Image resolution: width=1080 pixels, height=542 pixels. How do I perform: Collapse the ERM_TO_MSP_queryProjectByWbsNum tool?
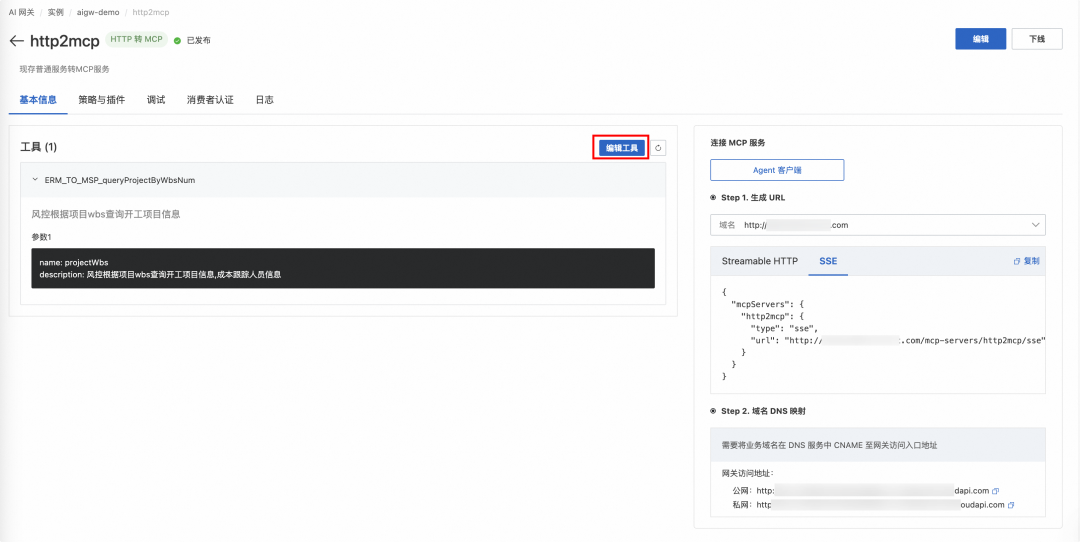tap(35, 181)
